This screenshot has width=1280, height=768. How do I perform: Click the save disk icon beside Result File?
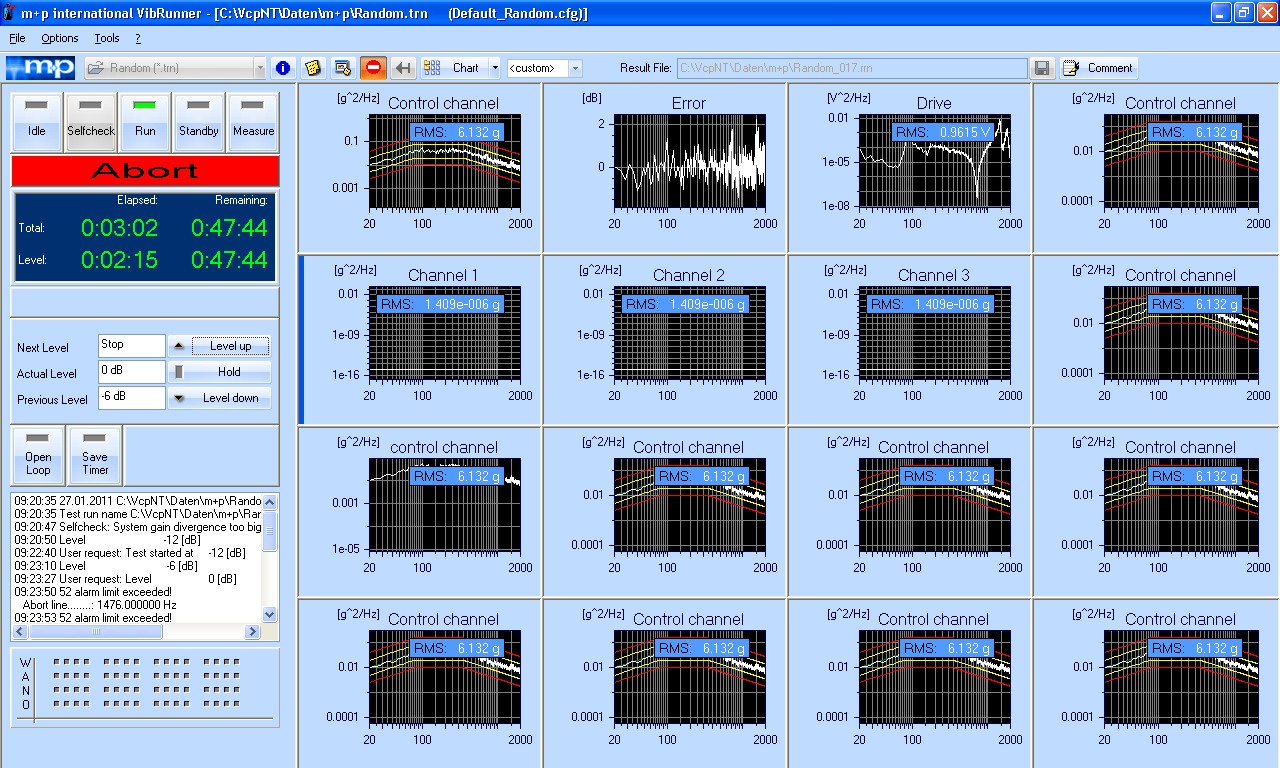[1042, 68]
